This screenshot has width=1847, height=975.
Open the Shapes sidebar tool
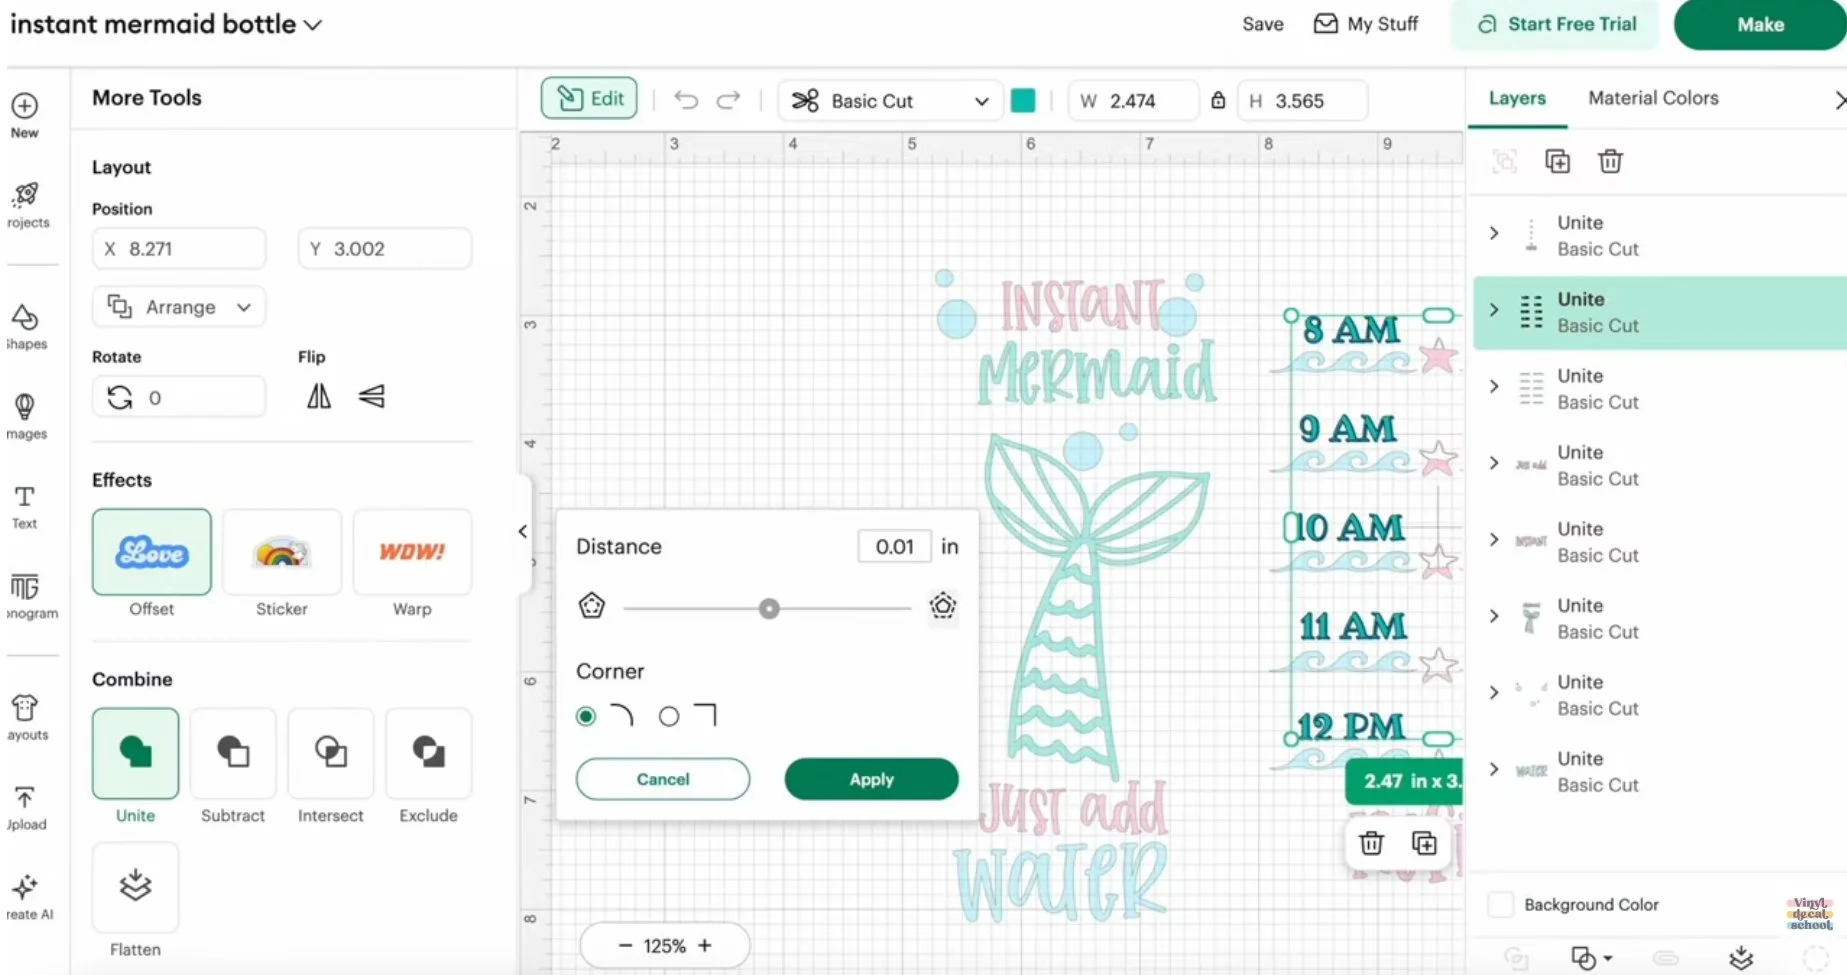[25, 327]
